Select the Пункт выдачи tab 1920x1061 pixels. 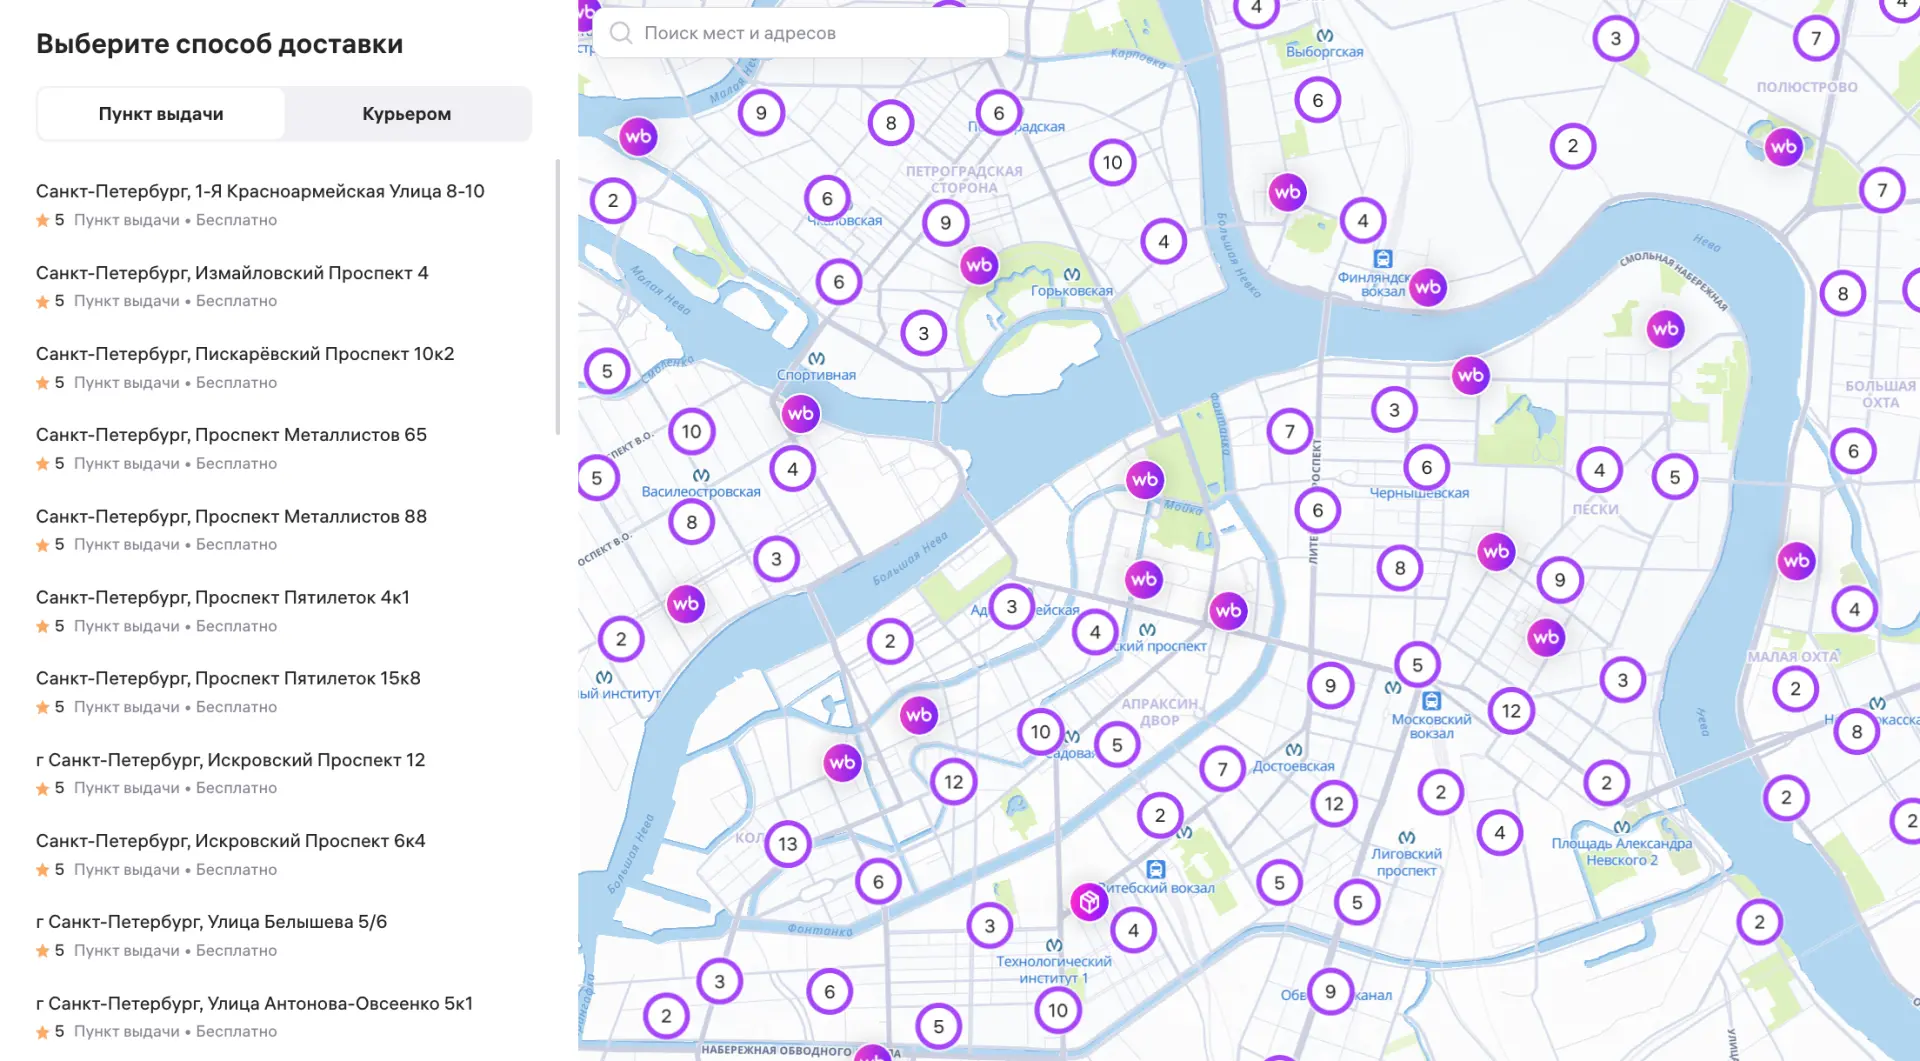pos(161,114)
